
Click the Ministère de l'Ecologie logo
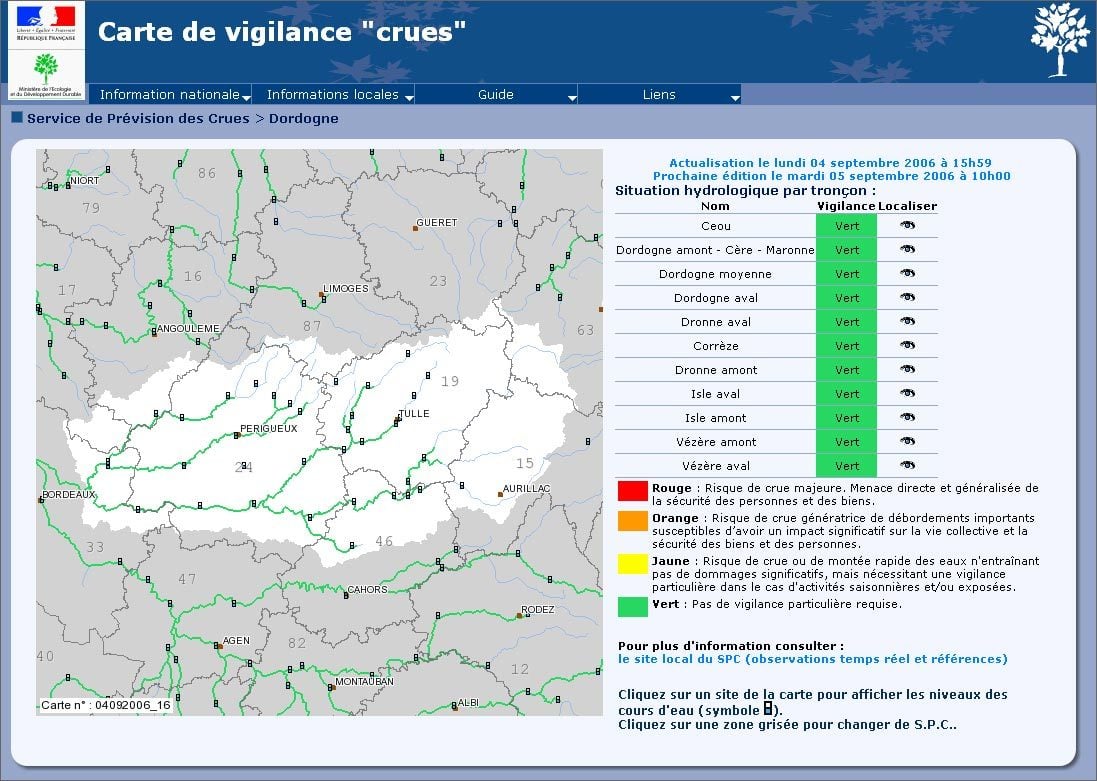[x=46, y=75]
